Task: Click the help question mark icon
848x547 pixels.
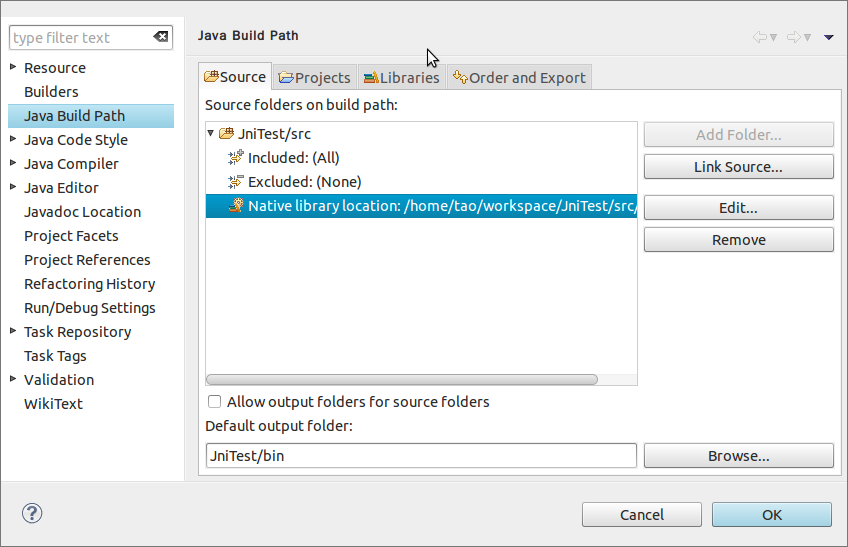Action: tap(32, 514)
